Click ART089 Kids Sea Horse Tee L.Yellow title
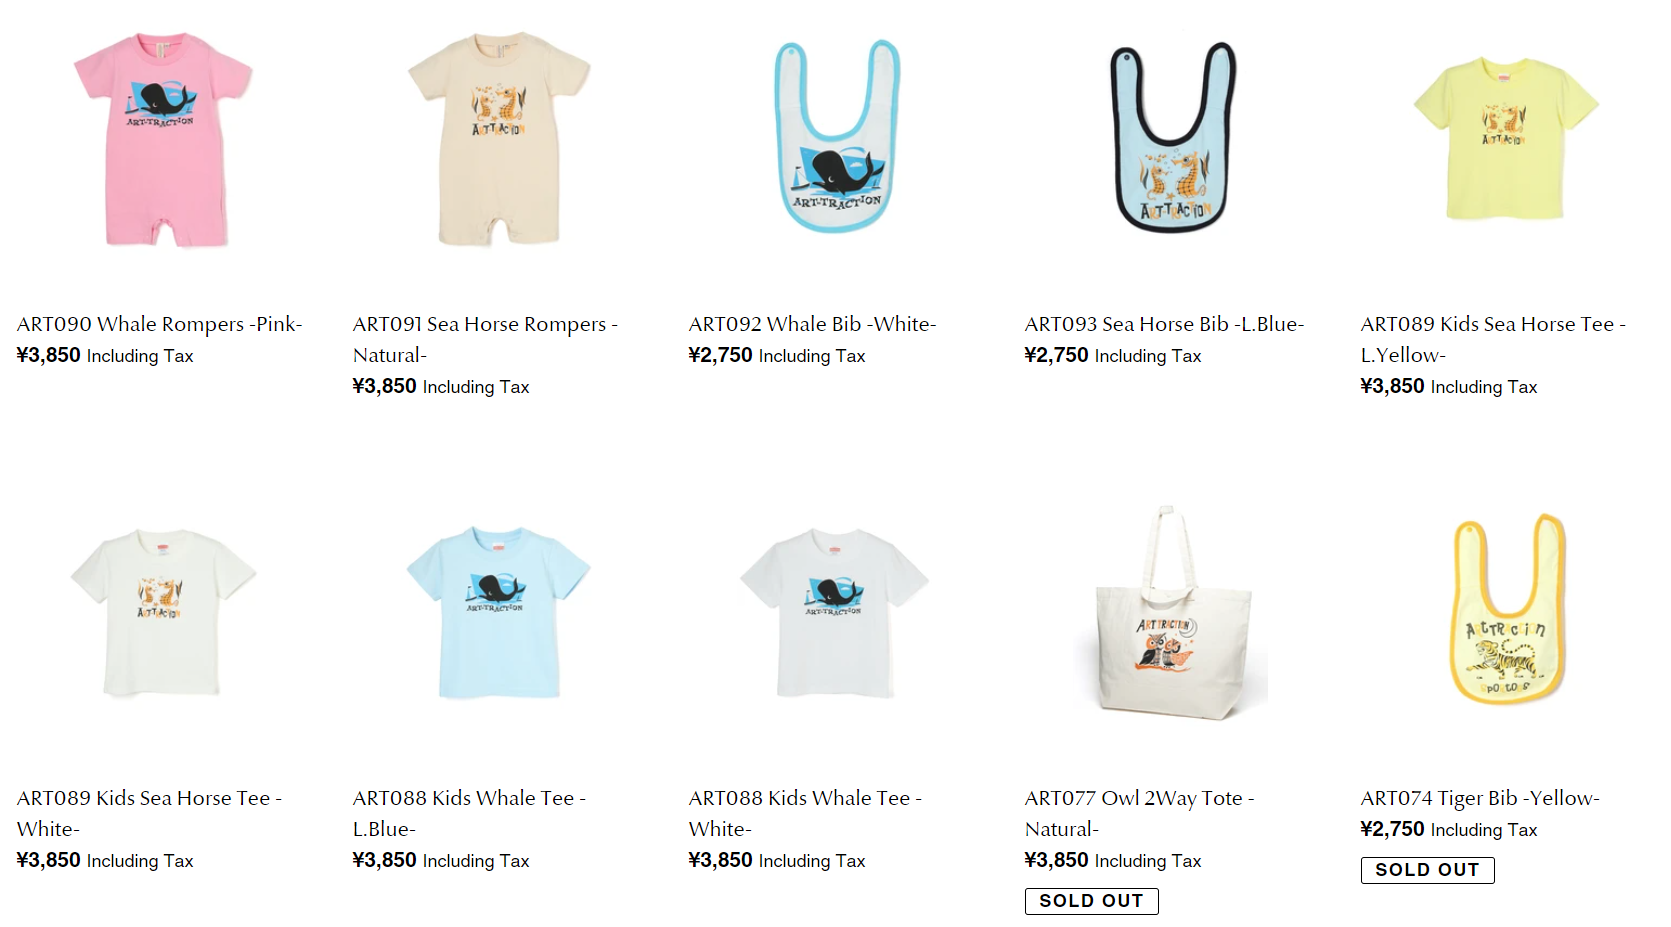 1493,339
